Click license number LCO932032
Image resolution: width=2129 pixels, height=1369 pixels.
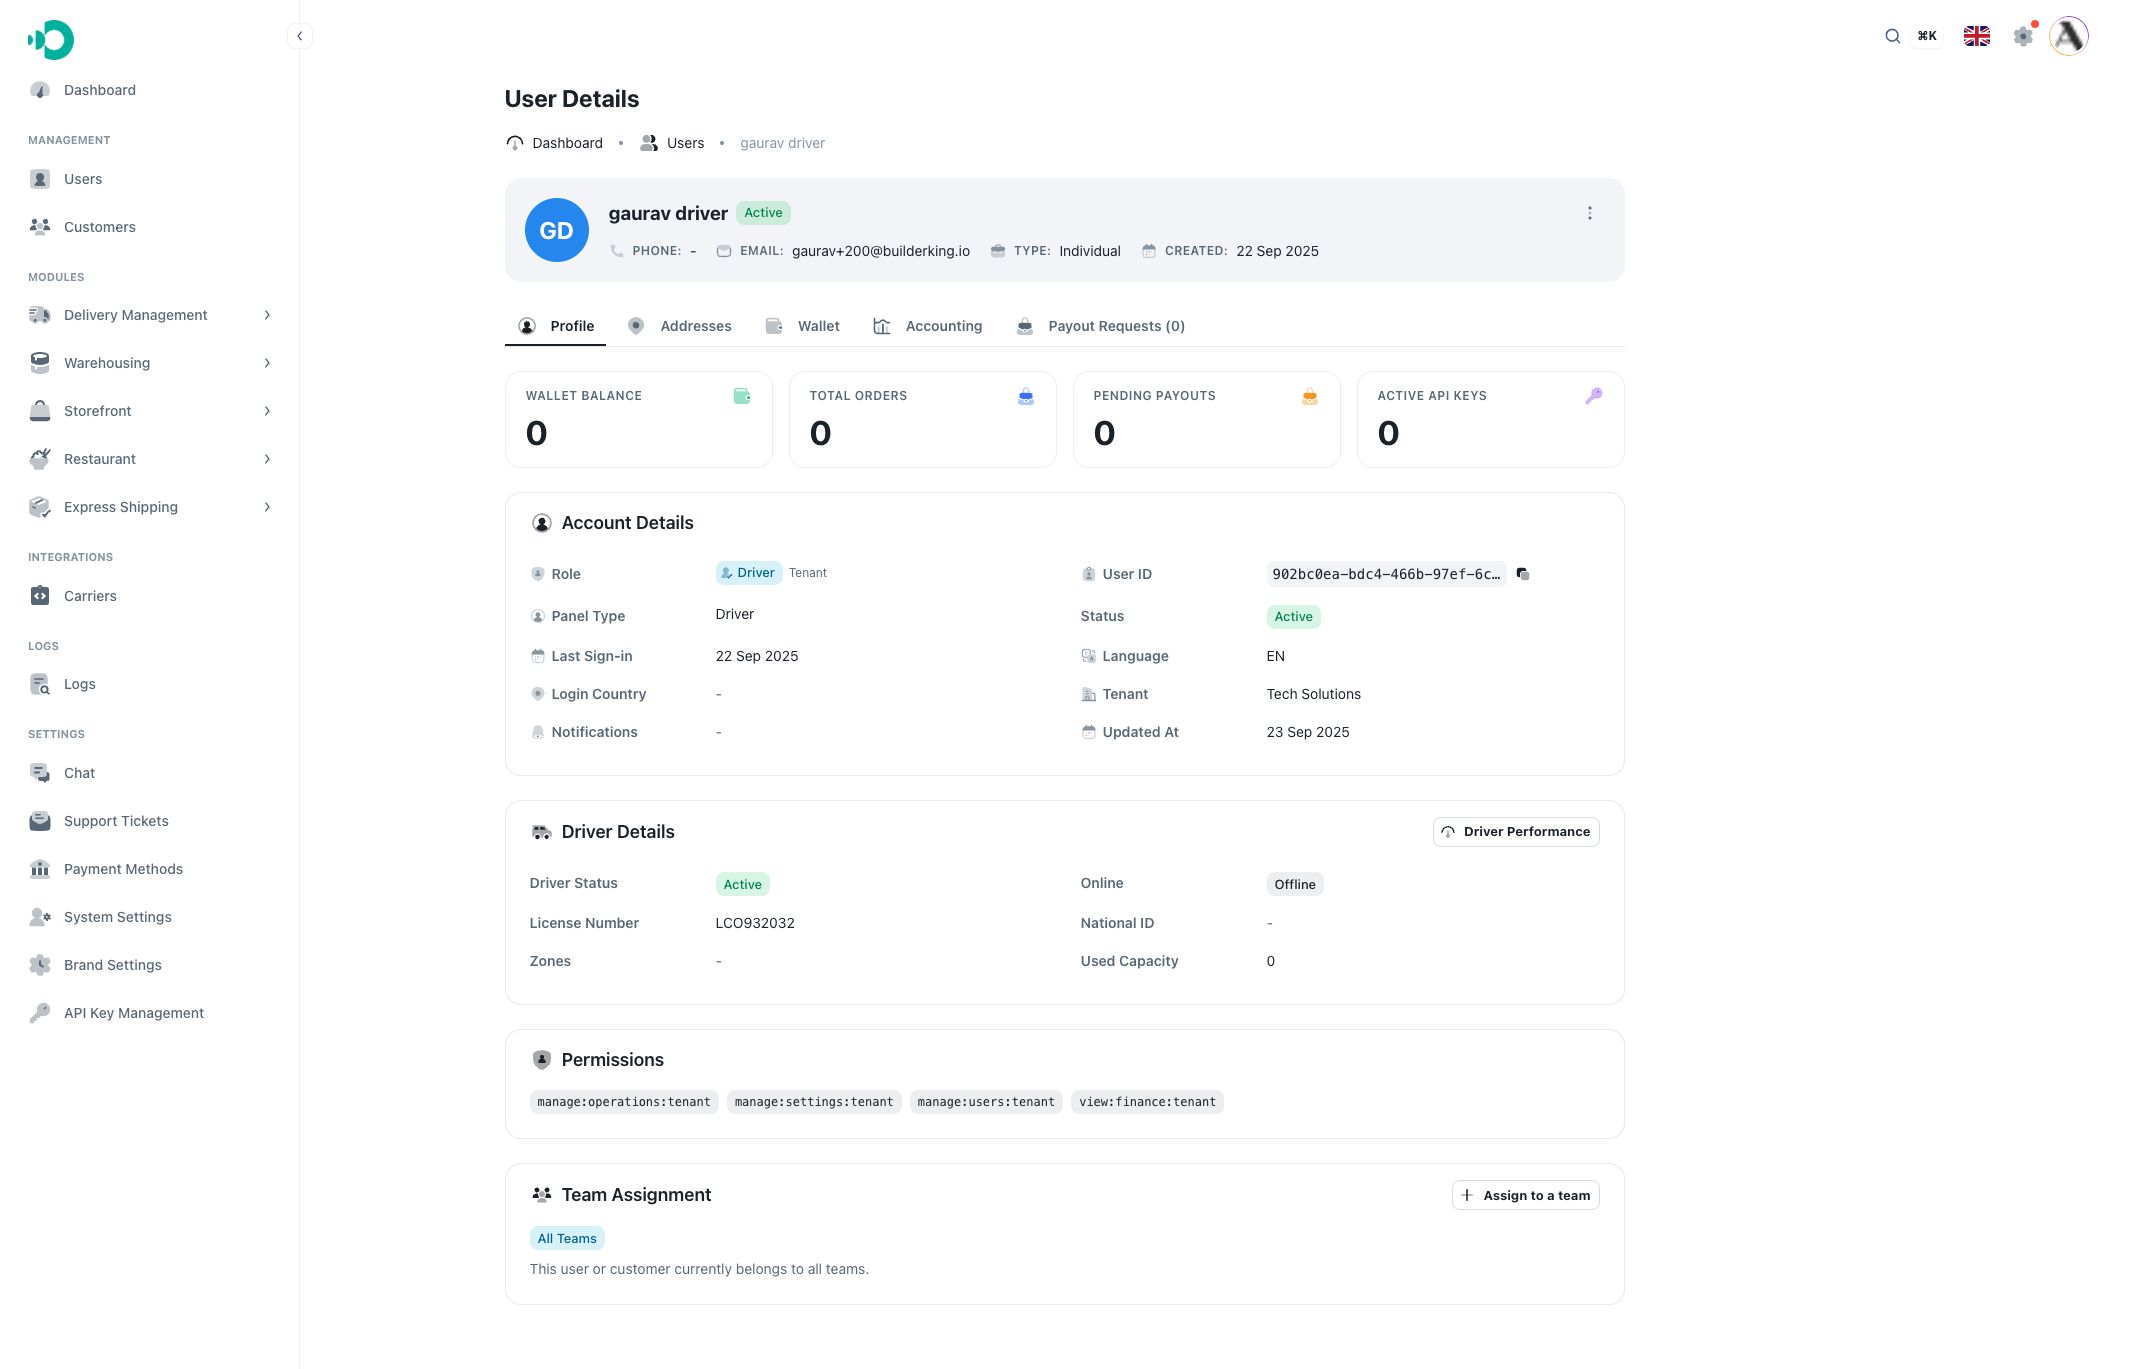click(x=755, y=923)
